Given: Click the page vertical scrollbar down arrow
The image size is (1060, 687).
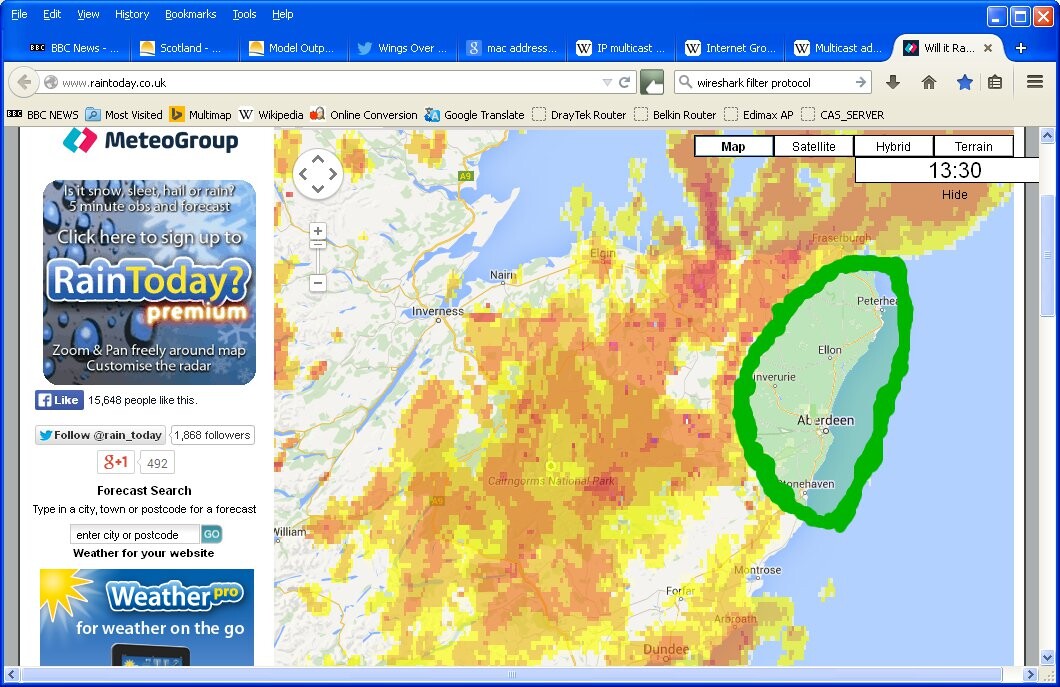Looking at the screenshot, I should (x=1047, y=657).
